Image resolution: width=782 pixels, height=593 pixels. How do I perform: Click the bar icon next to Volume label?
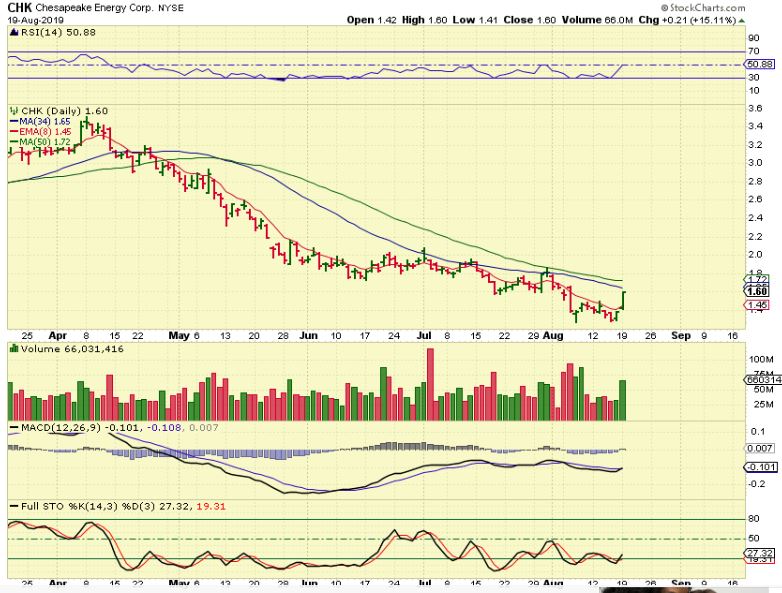click(14, 349)
